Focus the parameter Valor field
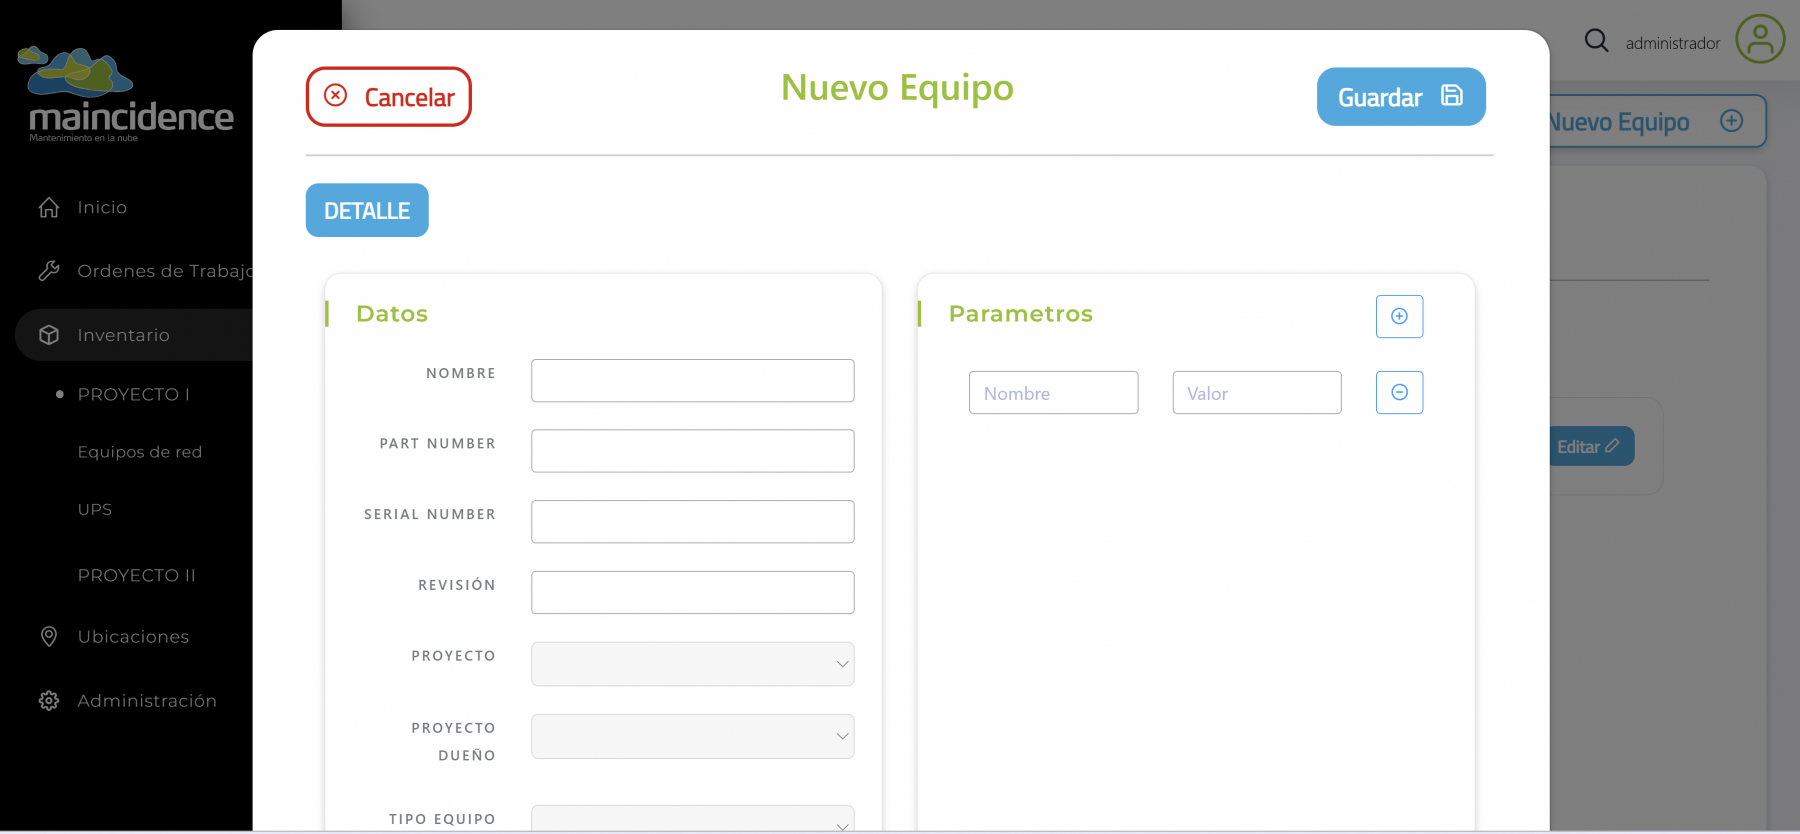This screenshot has height=834, width=1800. point(1256,393)
